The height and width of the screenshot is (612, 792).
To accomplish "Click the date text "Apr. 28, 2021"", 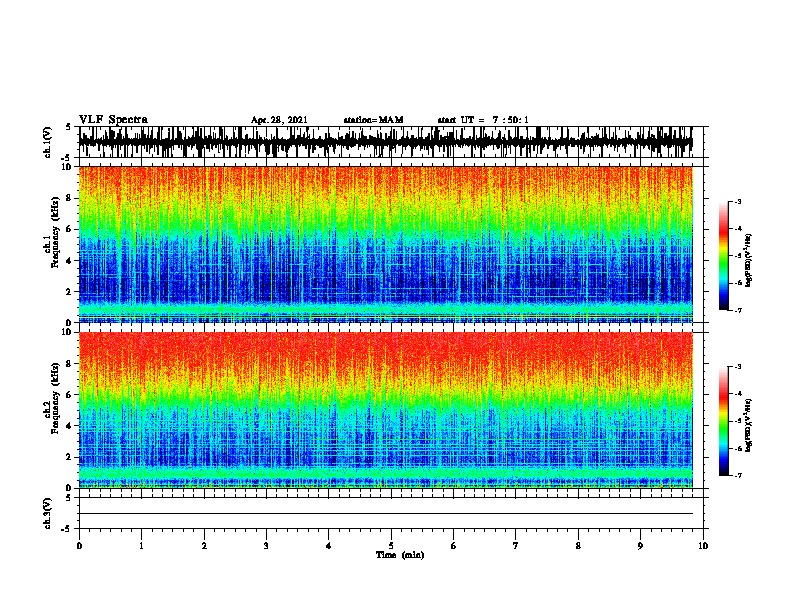I will [x=279, y=120].
